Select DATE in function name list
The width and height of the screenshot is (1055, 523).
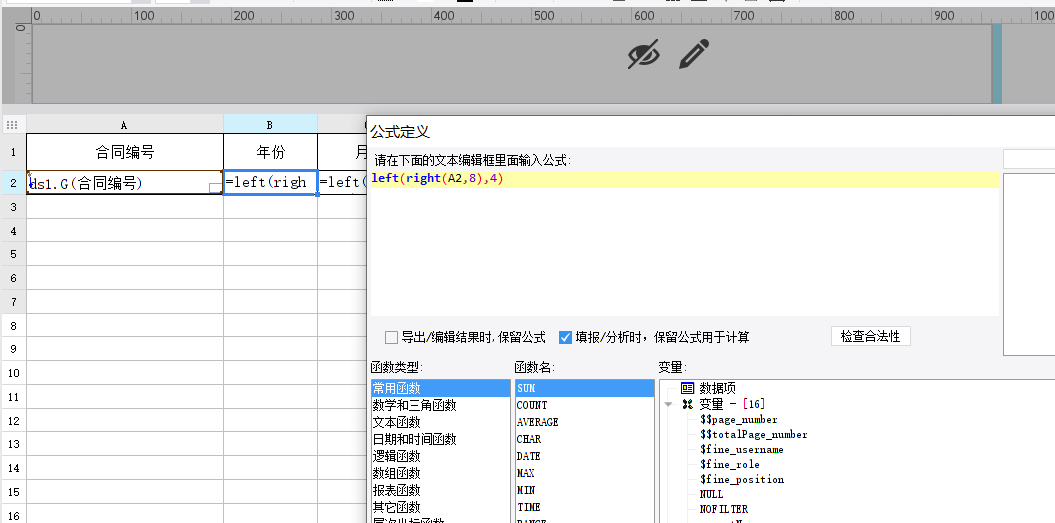point(585,456)
